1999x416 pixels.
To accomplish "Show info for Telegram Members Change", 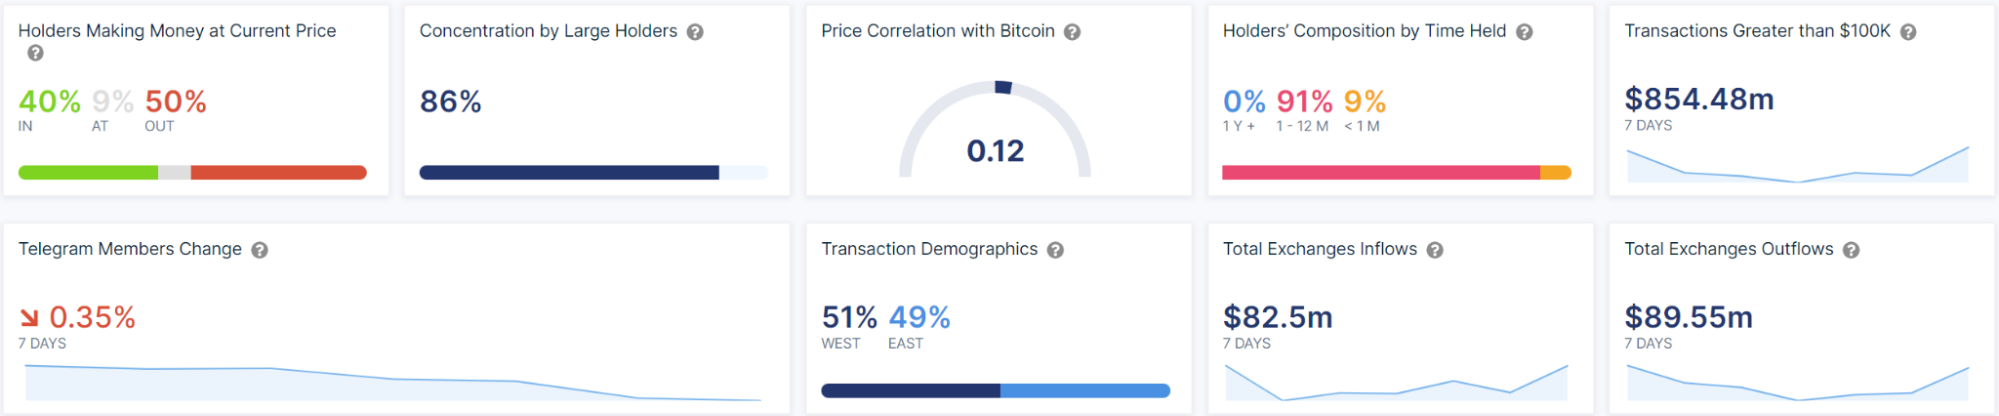I will point(259,250).
